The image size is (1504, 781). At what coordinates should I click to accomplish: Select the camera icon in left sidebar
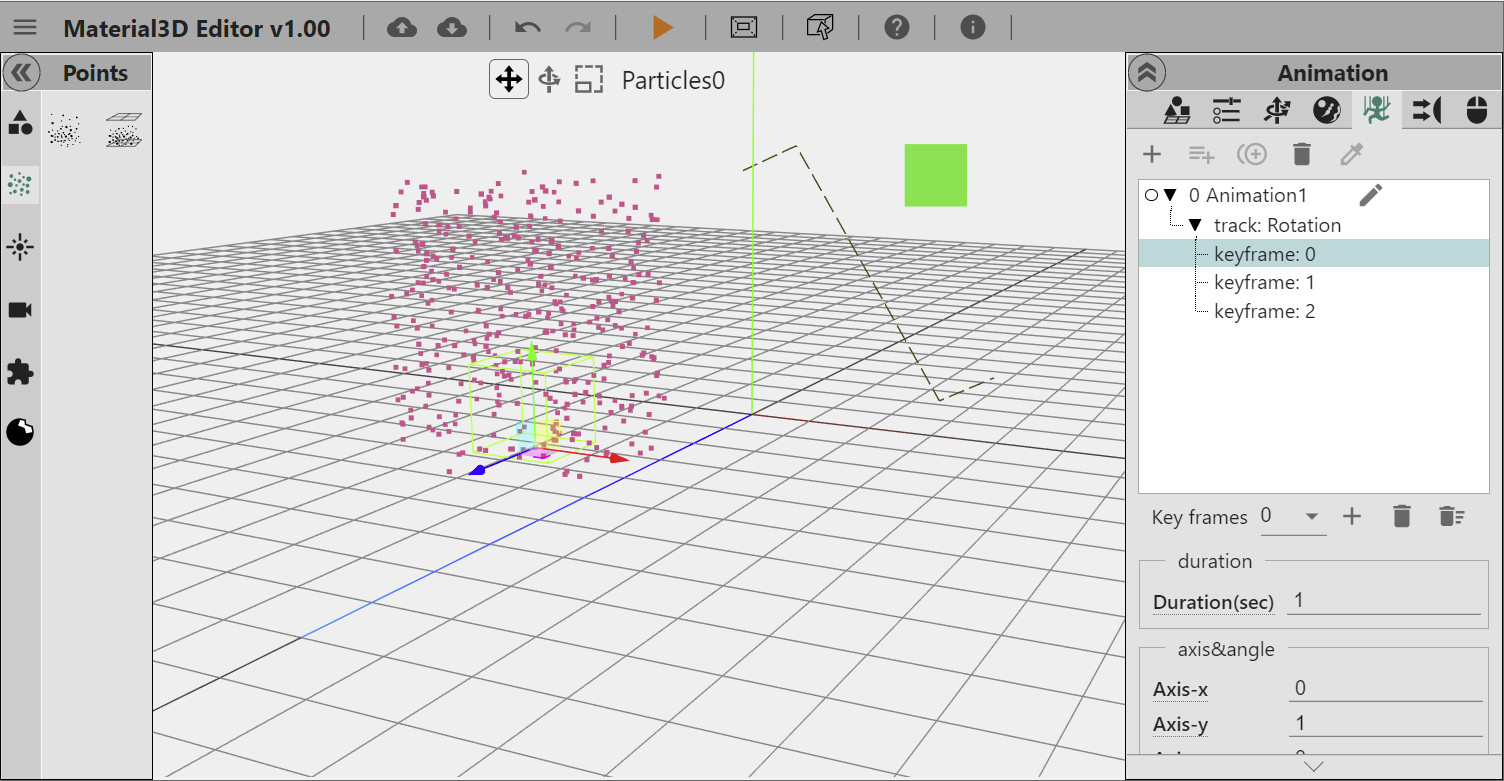[20, 310]
